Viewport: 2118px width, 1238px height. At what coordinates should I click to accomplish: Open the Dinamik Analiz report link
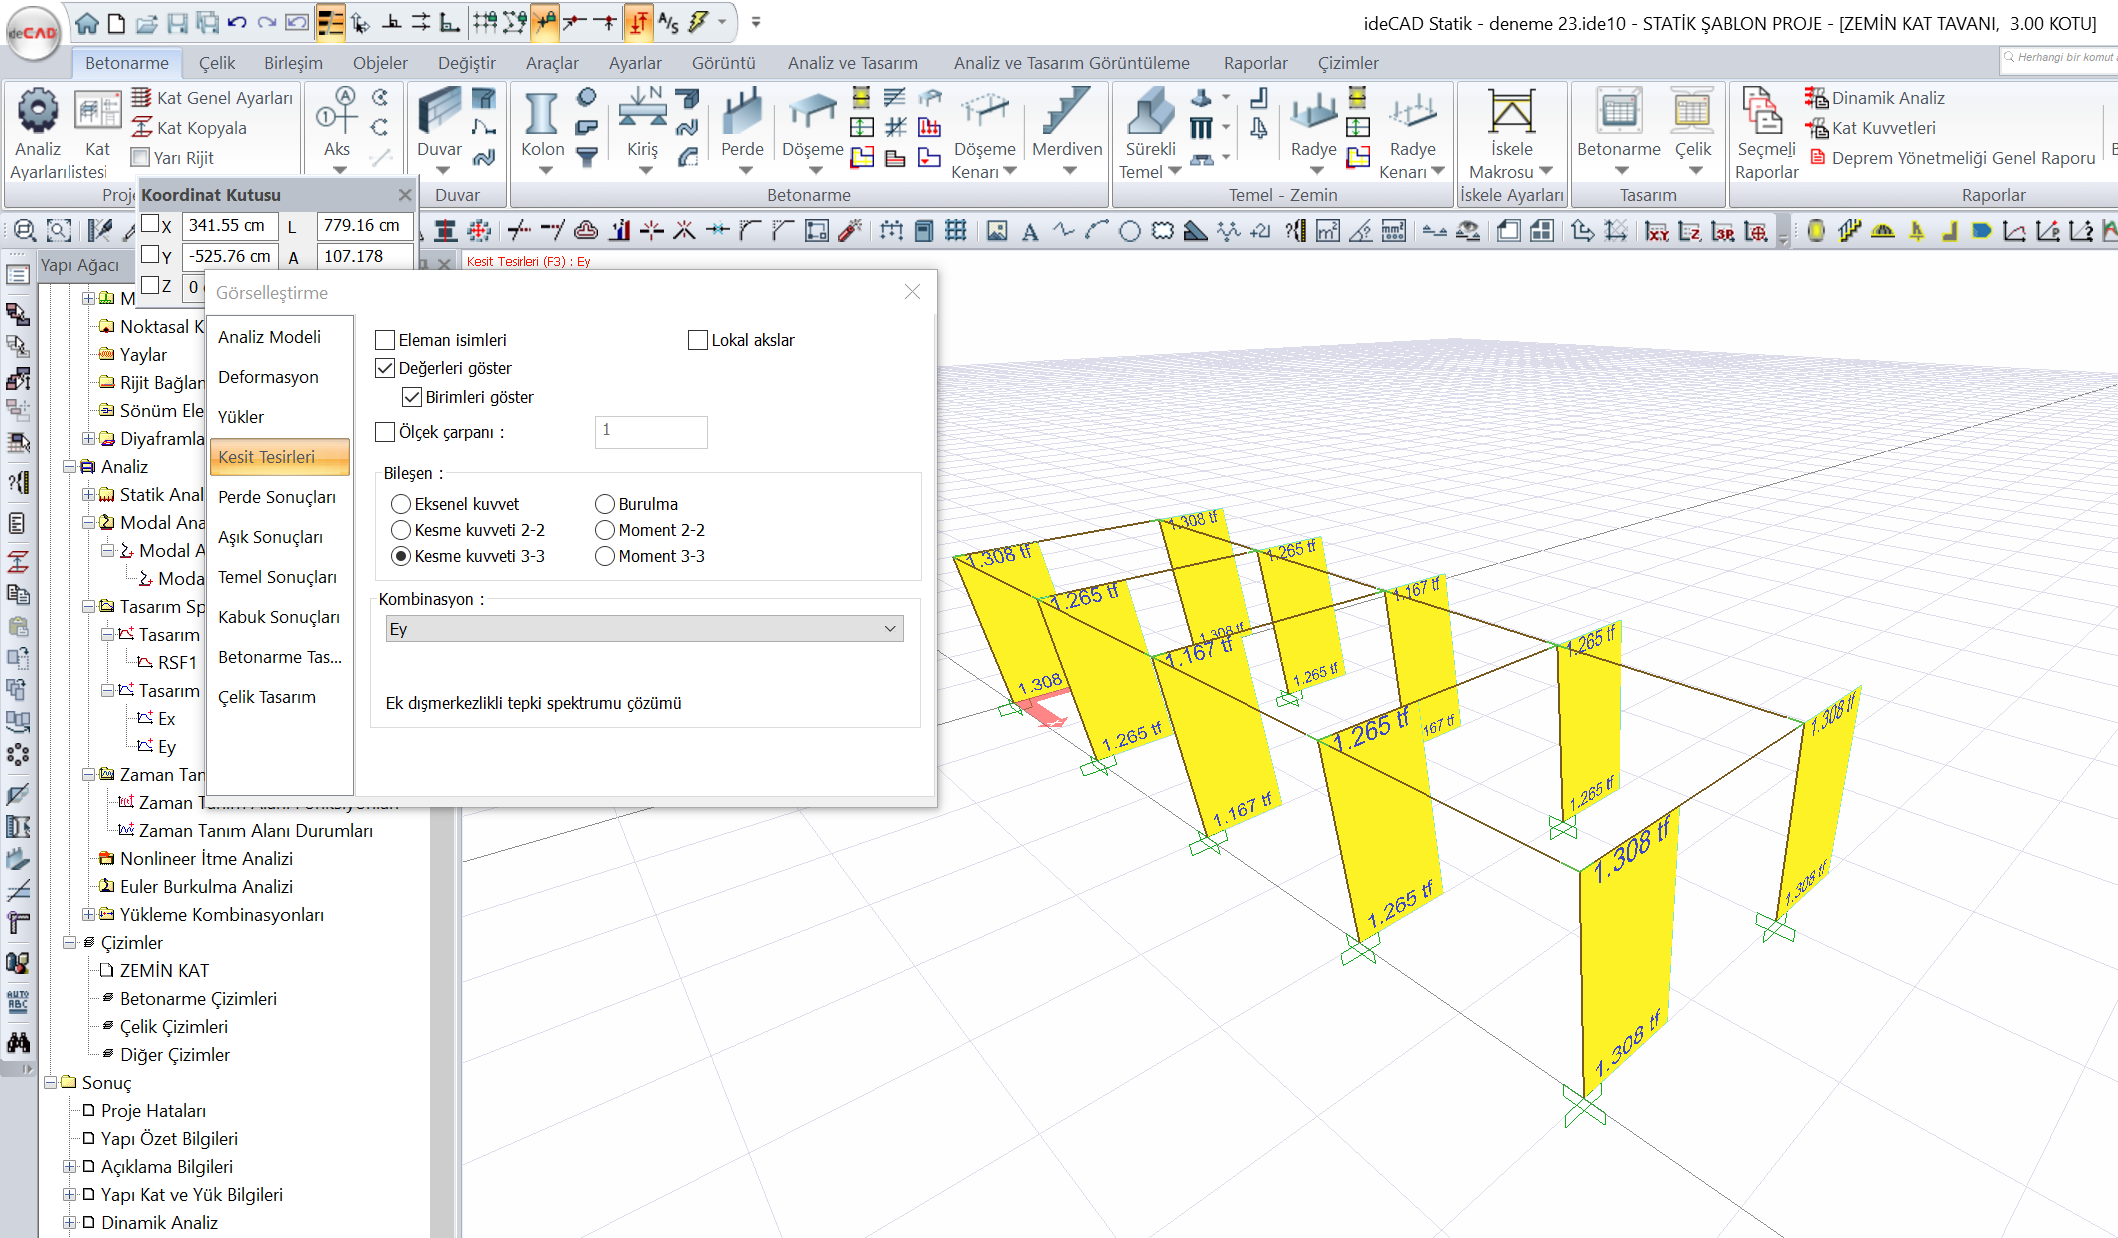tap(1875, 98)
